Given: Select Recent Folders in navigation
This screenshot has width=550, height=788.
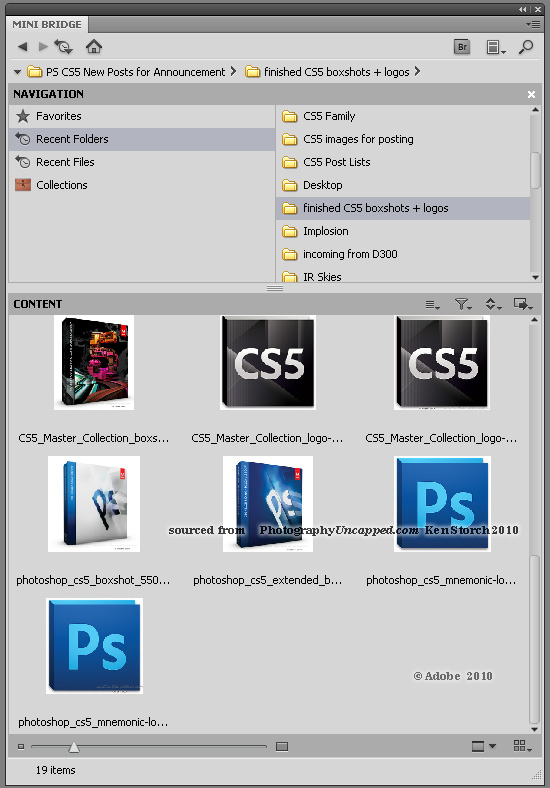Looking at the screenshot, I should pos(142,139).
